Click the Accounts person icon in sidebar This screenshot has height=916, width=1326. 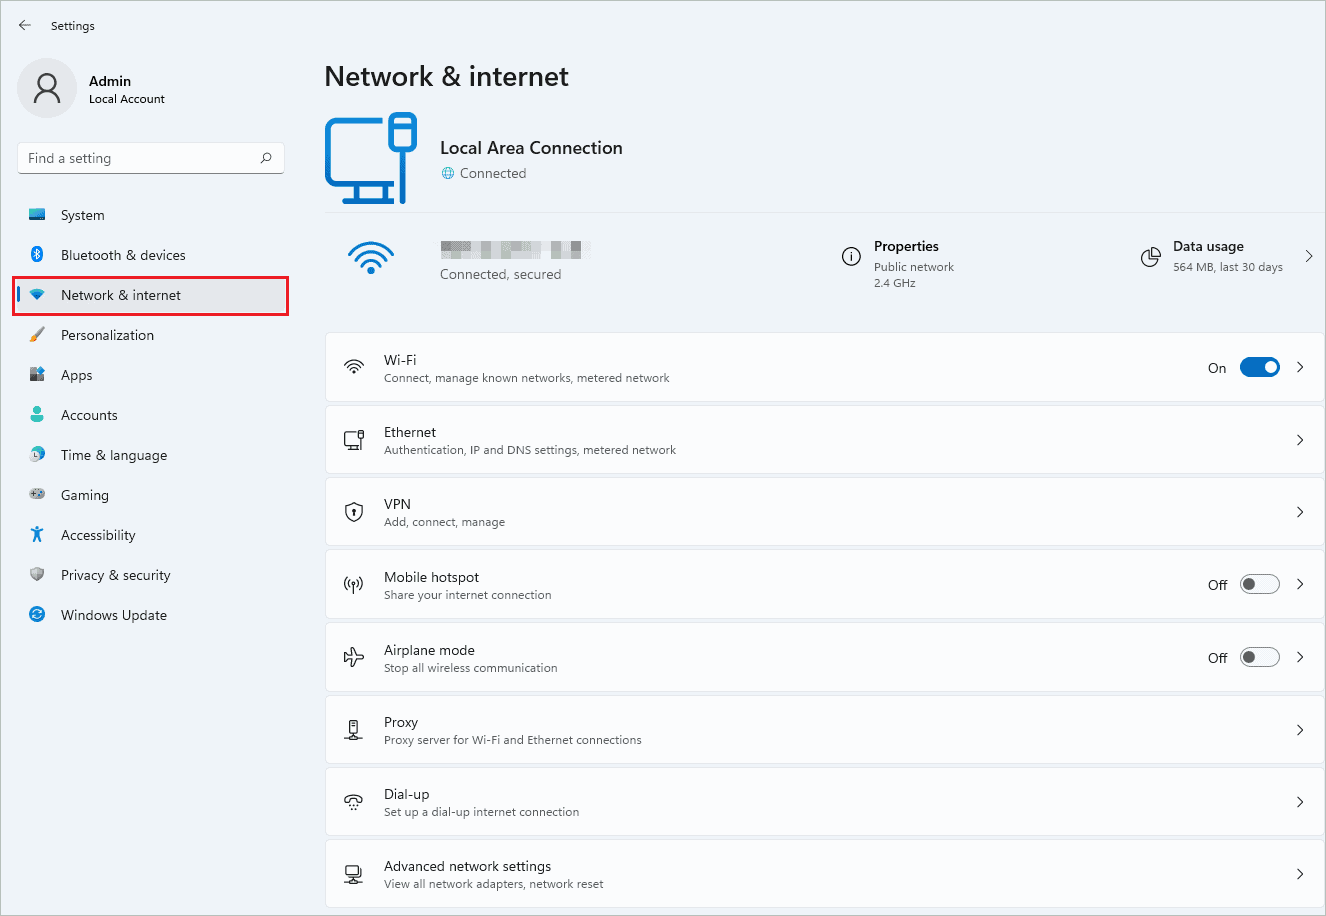pyautogui.click(x=37, y=415)
